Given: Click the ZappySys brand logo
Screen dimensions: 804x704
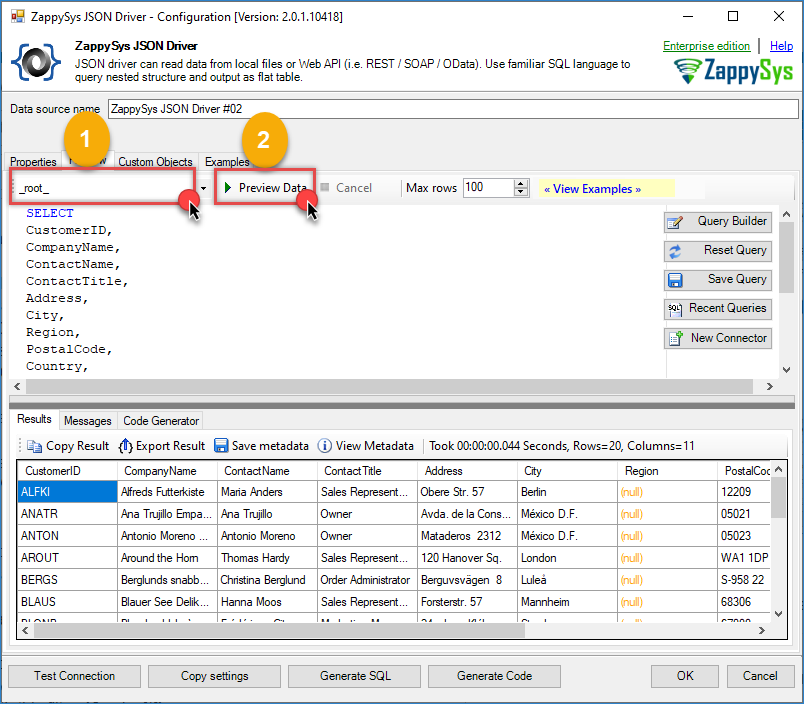Looking at the screenshot, I should (x=733, y=71).
